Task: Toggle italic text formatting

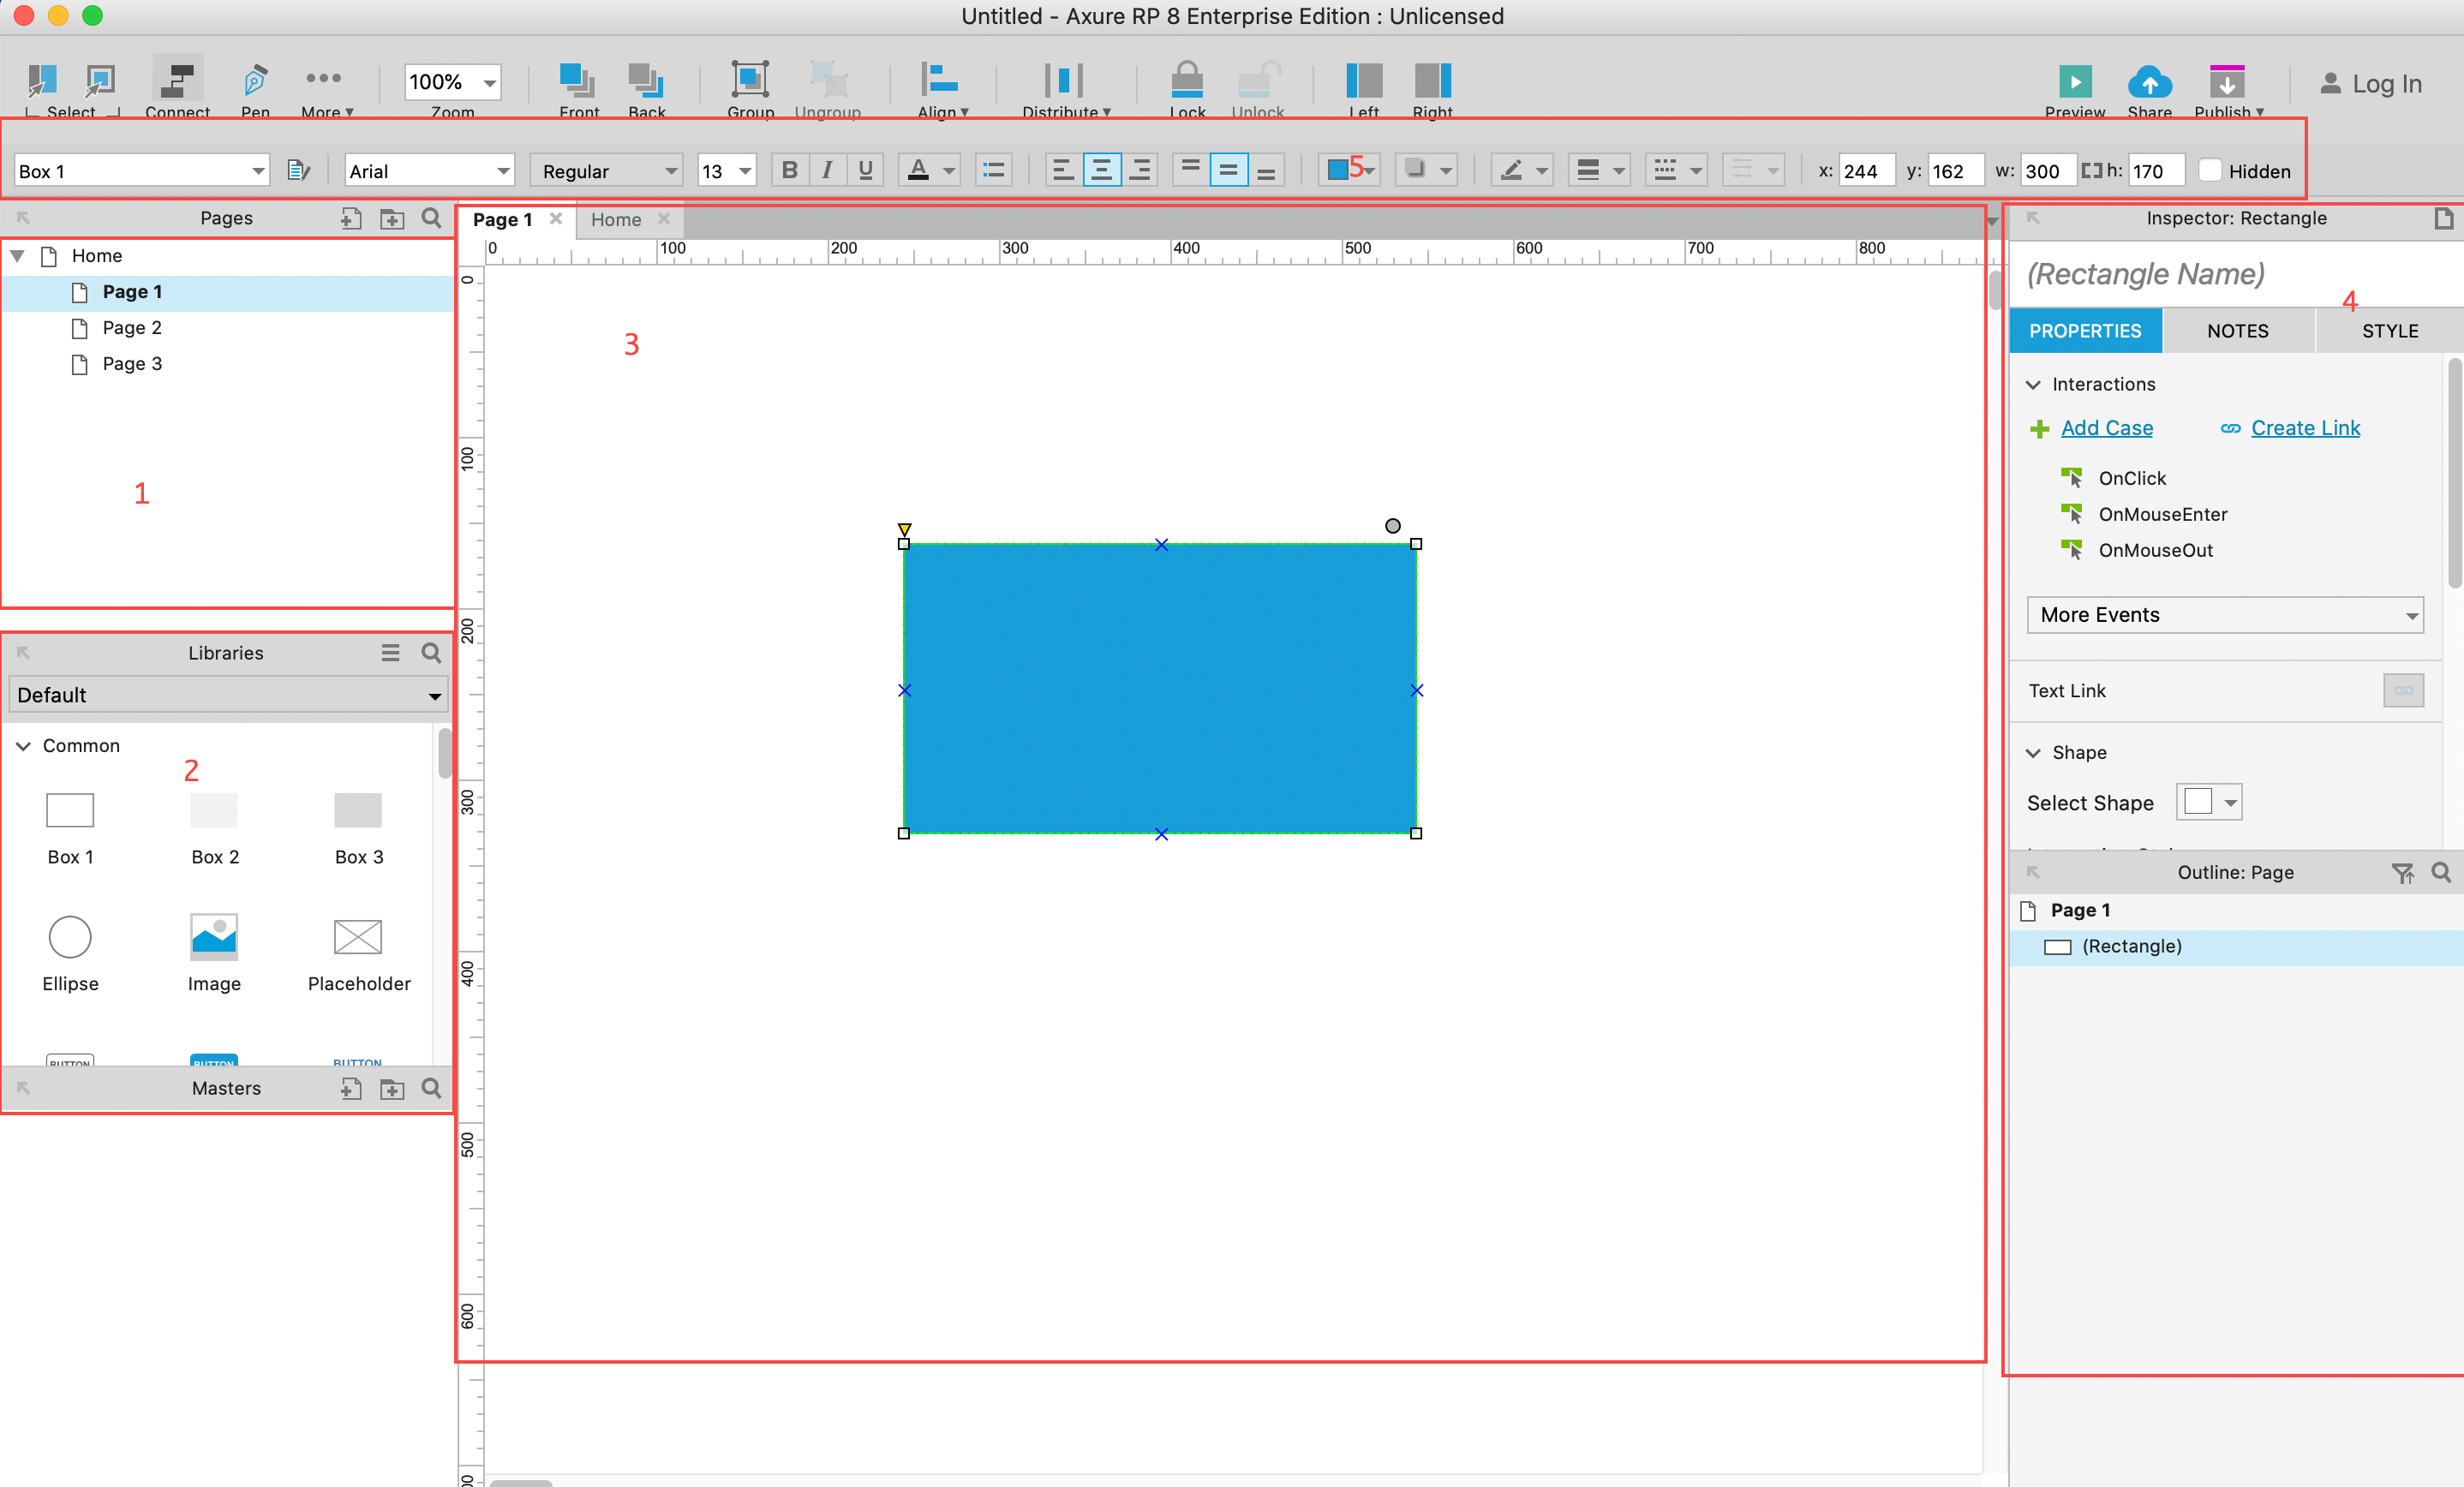Action: tap(827, 171)
